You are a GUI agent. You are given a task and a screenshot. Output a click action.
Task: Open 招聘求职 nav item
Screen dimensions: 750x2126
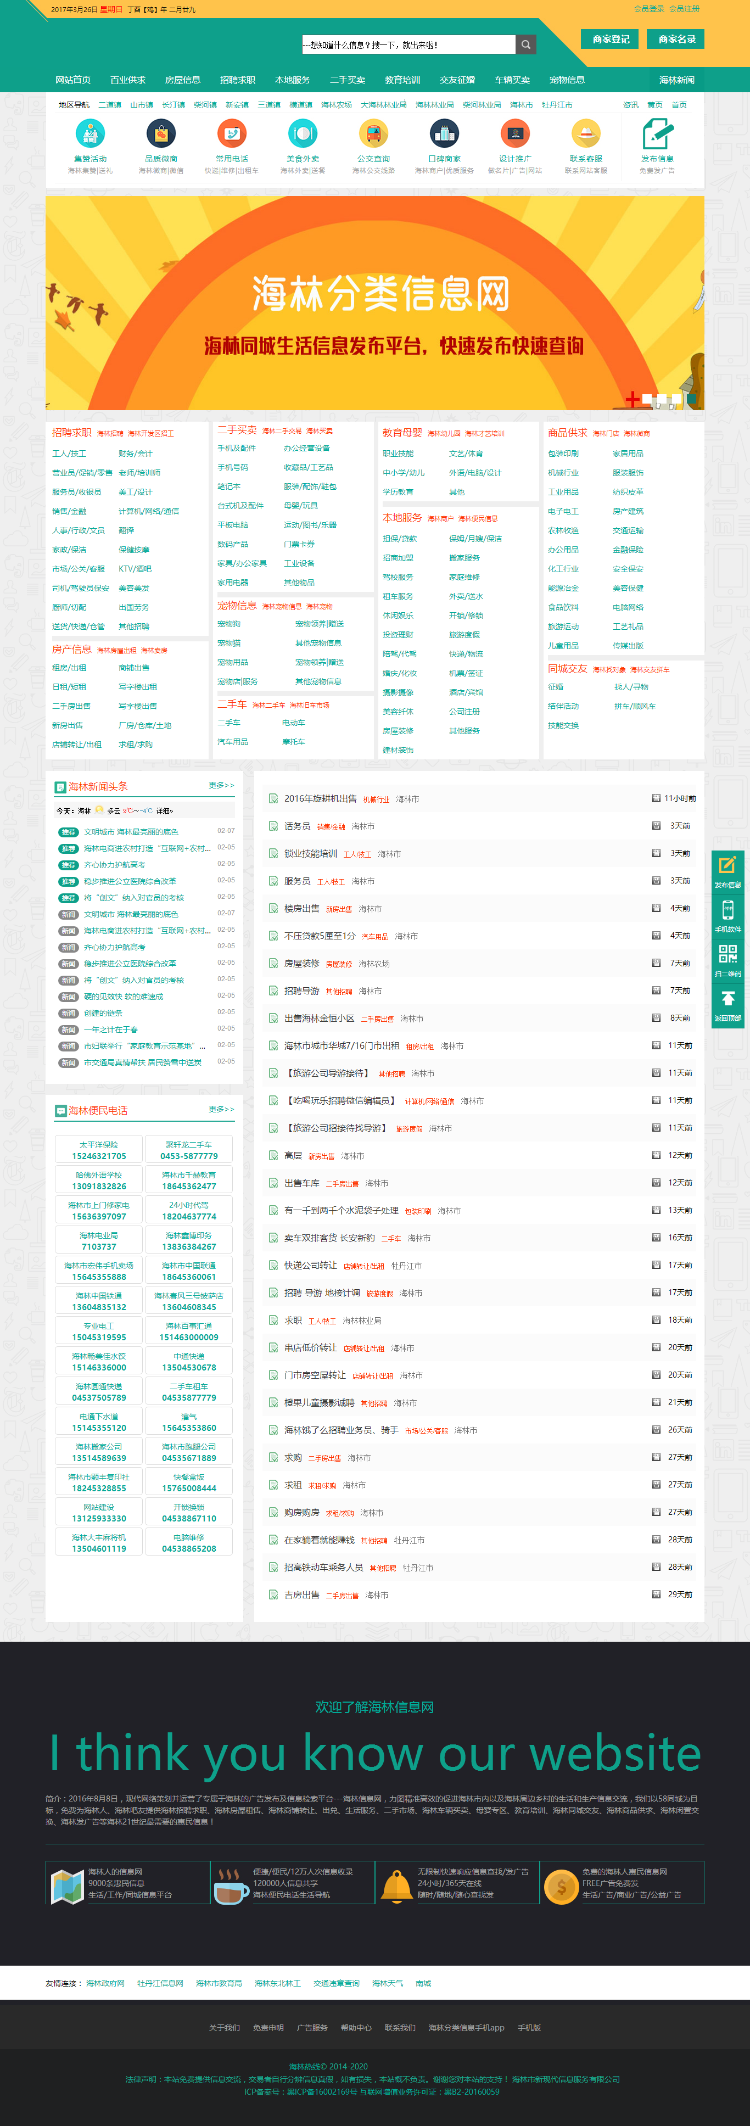[238, 80]
